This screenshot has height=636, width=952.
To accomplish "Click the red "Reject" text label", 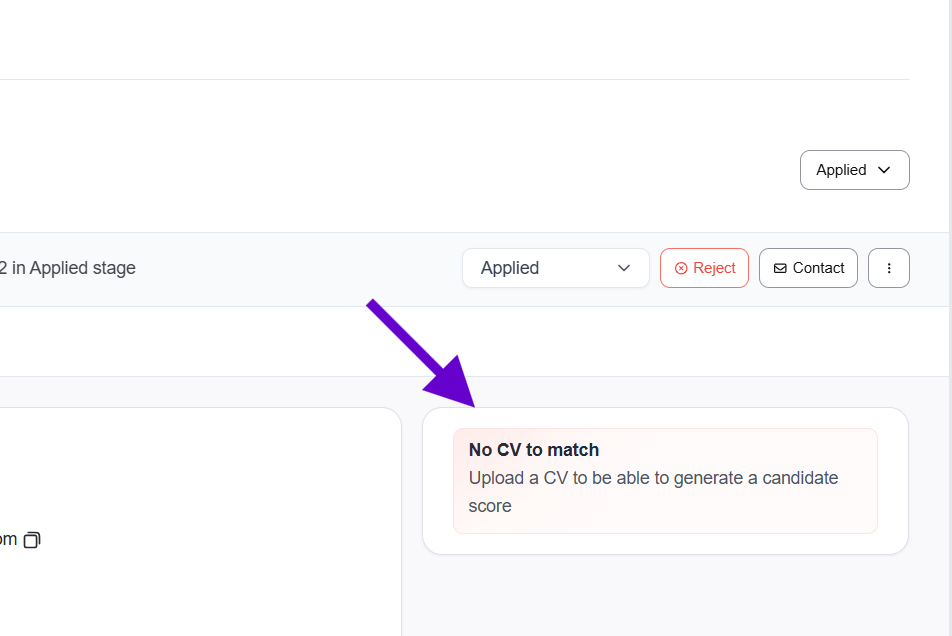I will pos(714,268).
